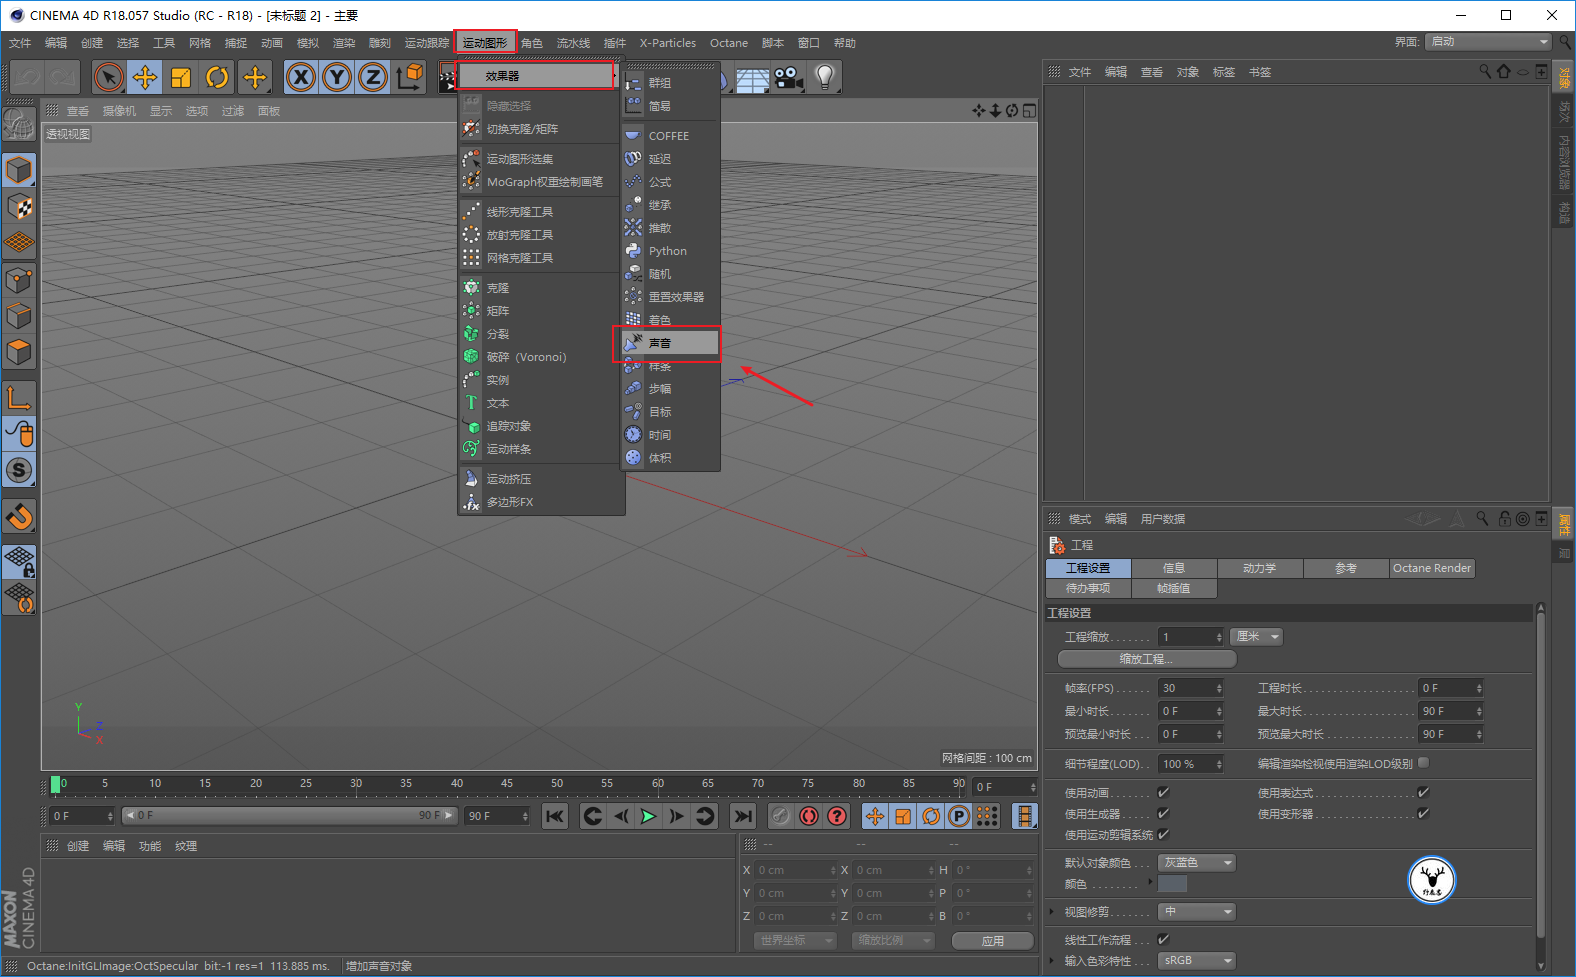Screen dimensions: 1576x977
Task: Click the Make Editable icon in left toolbar
Action: tap(19, 124)
